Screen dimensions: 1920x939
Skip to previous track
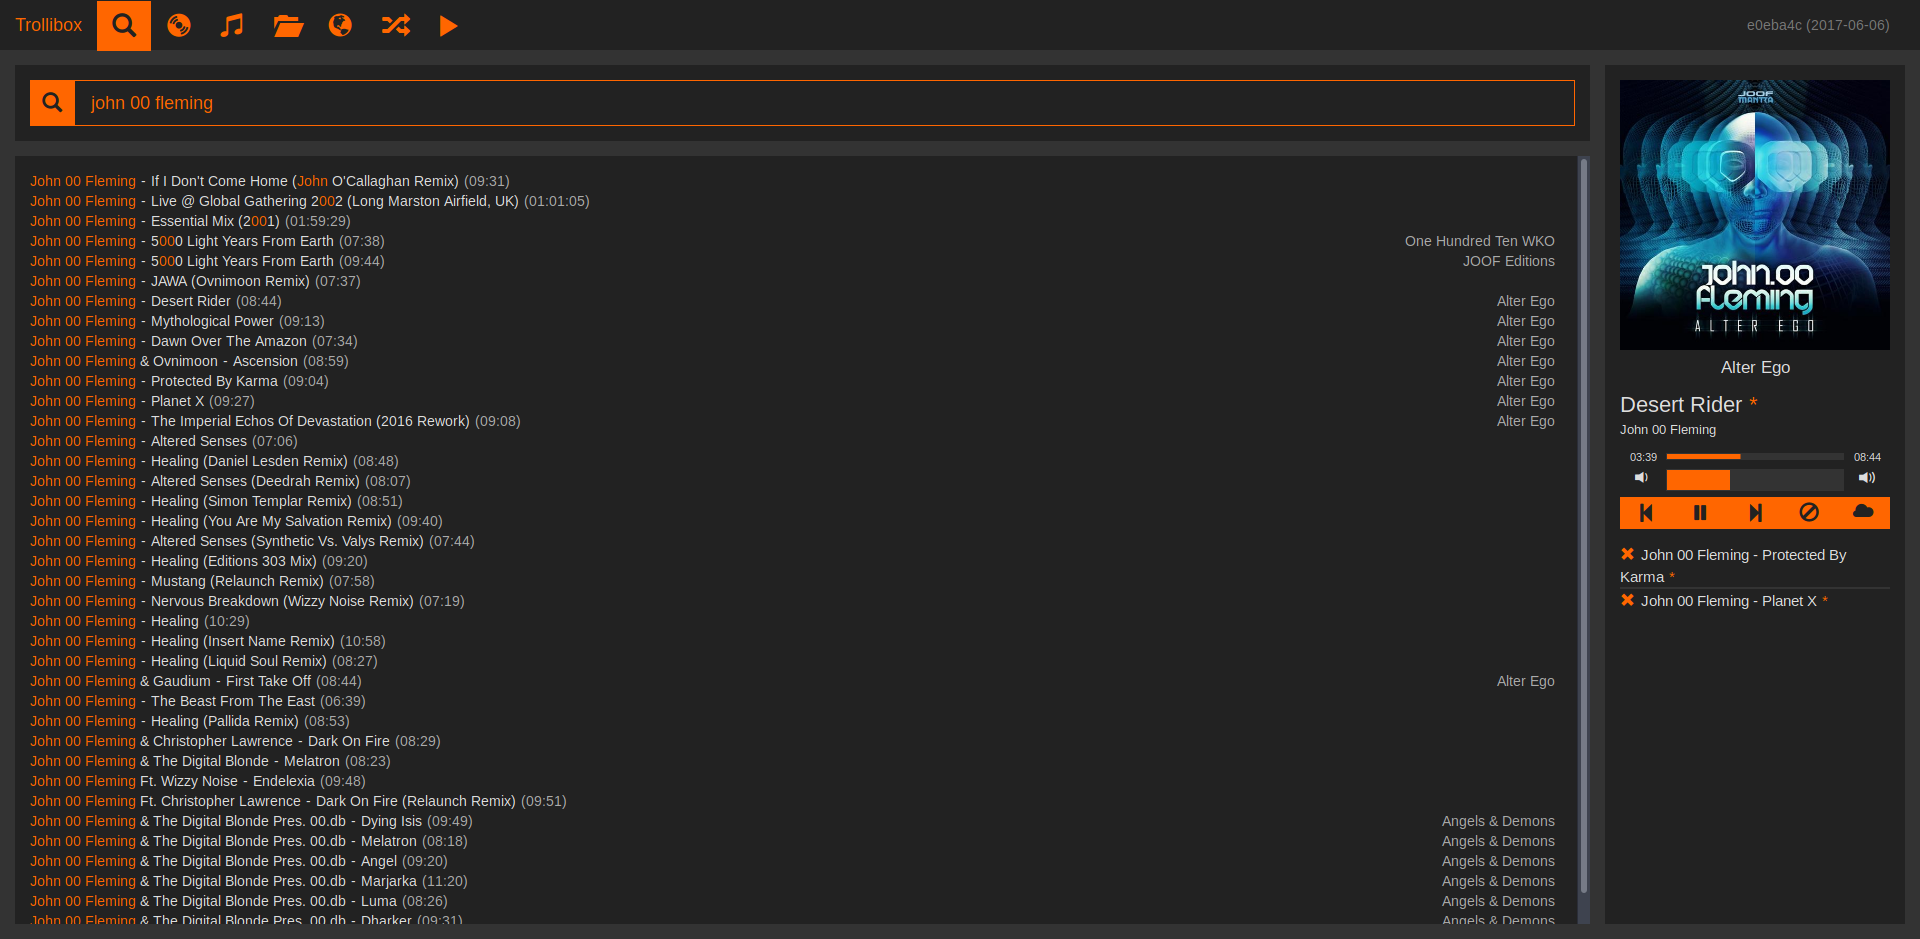tap(1646, 513)
